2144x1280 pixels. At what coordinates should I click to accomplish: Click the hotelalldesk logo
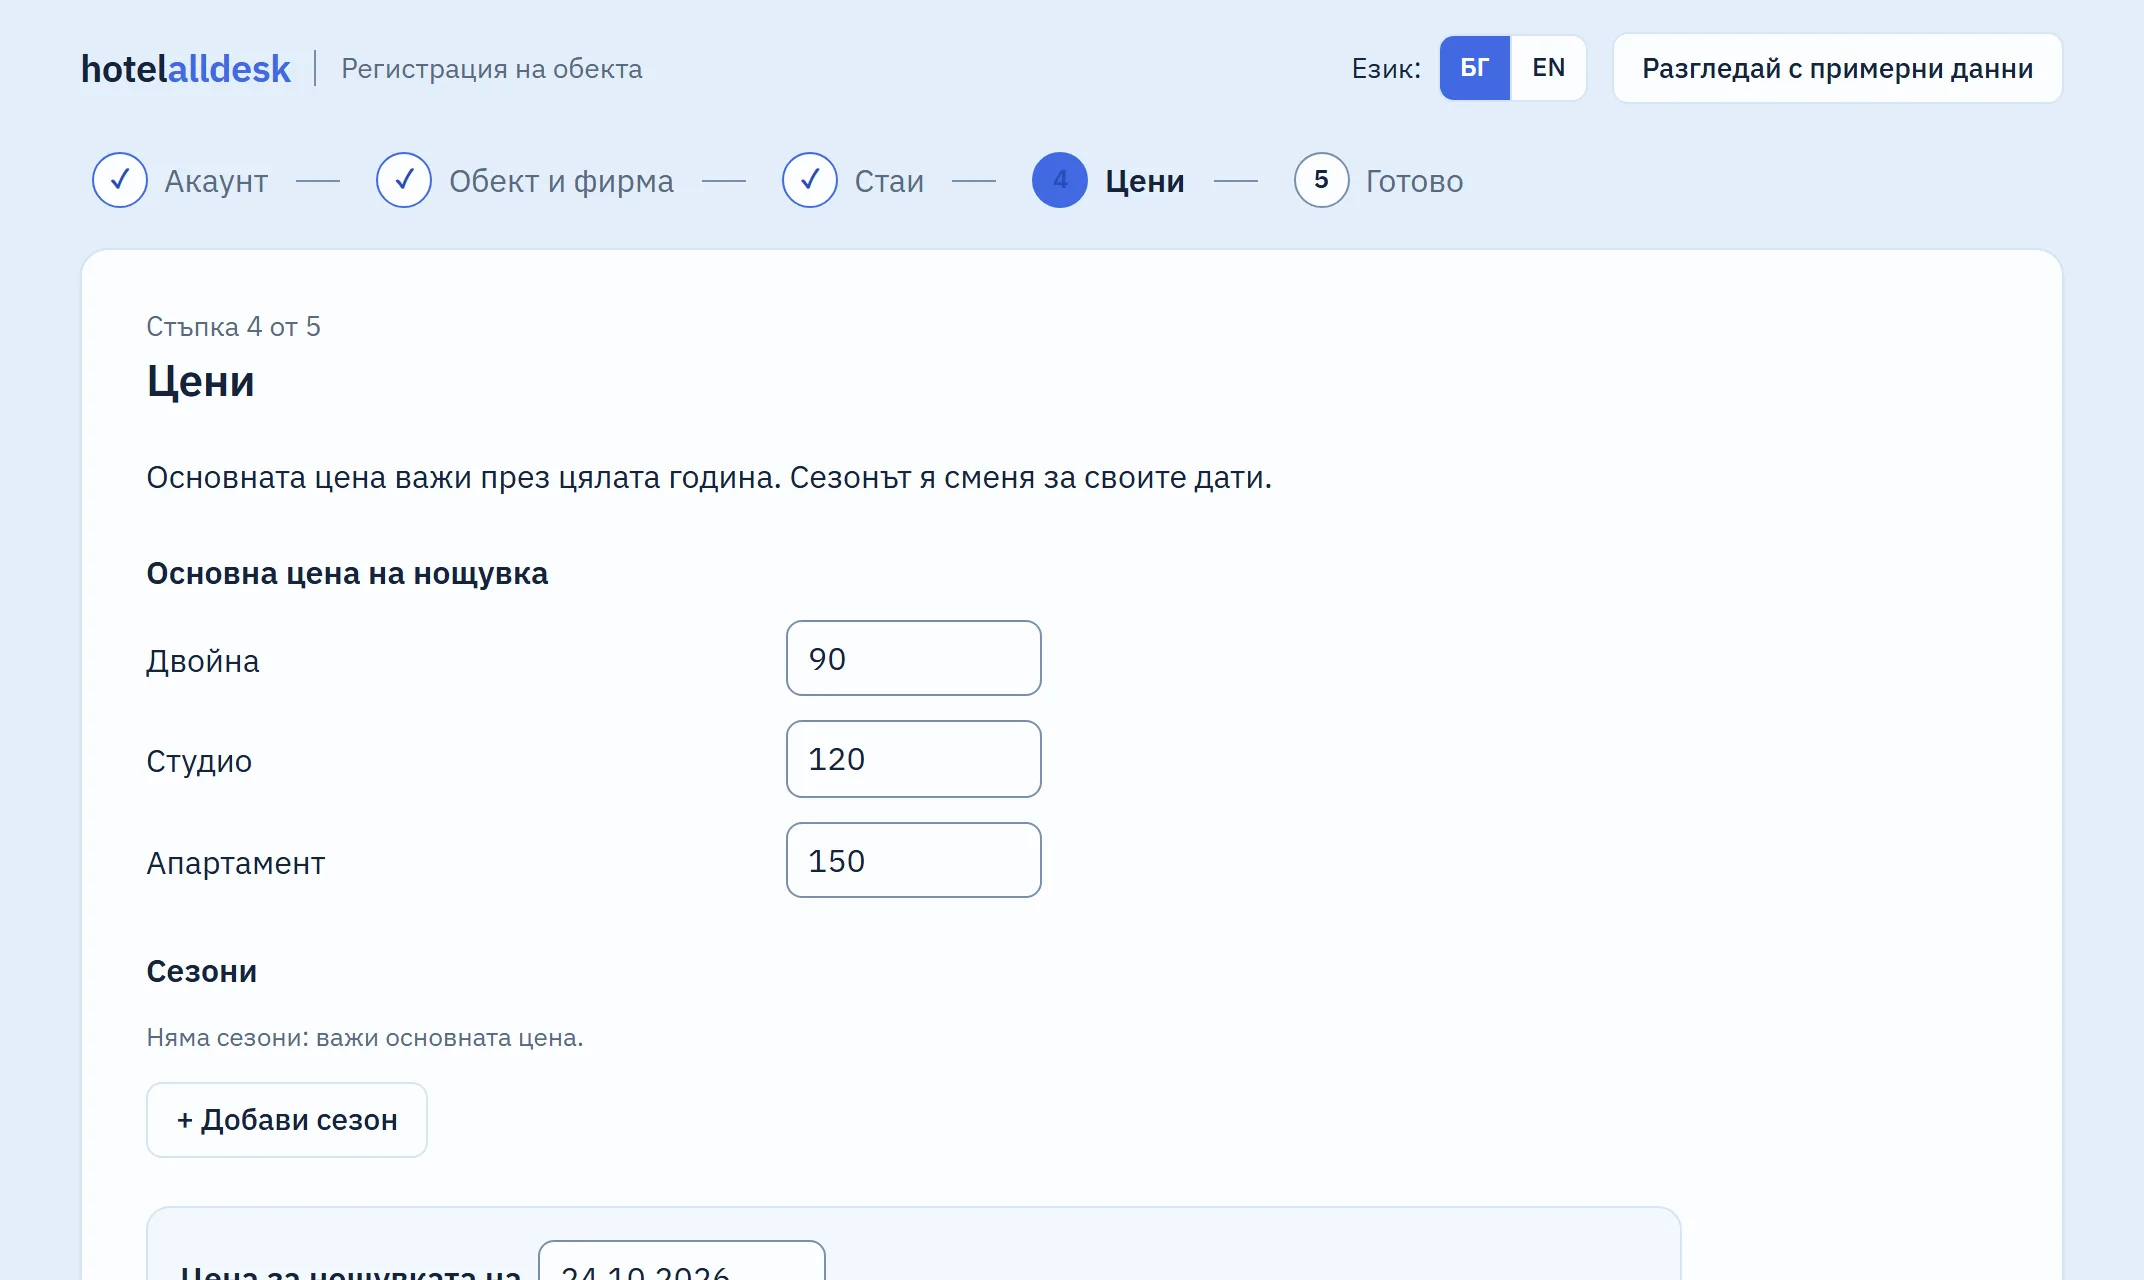[186, 68]
